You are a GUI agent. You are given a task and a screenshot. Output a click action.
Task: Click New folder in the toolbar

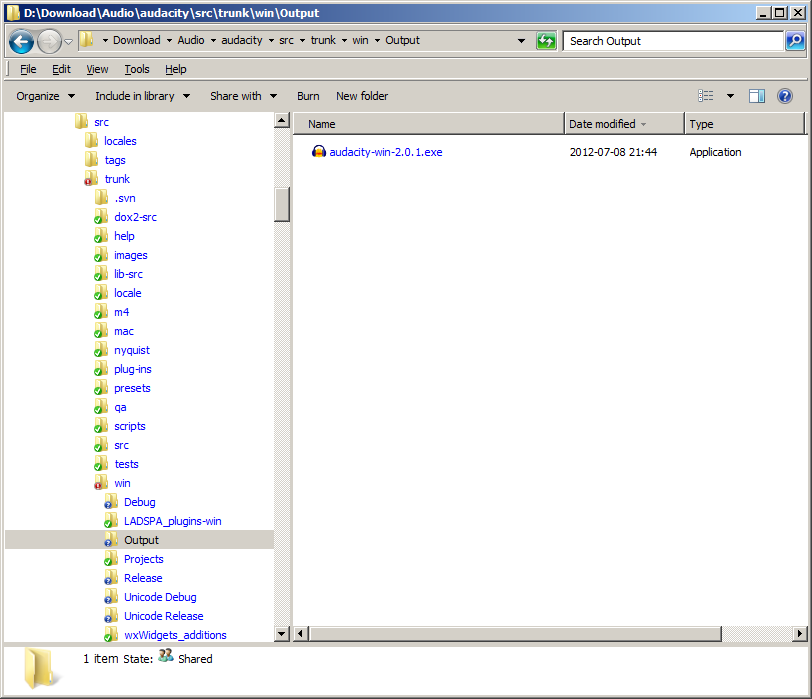[x=362, y=96]
